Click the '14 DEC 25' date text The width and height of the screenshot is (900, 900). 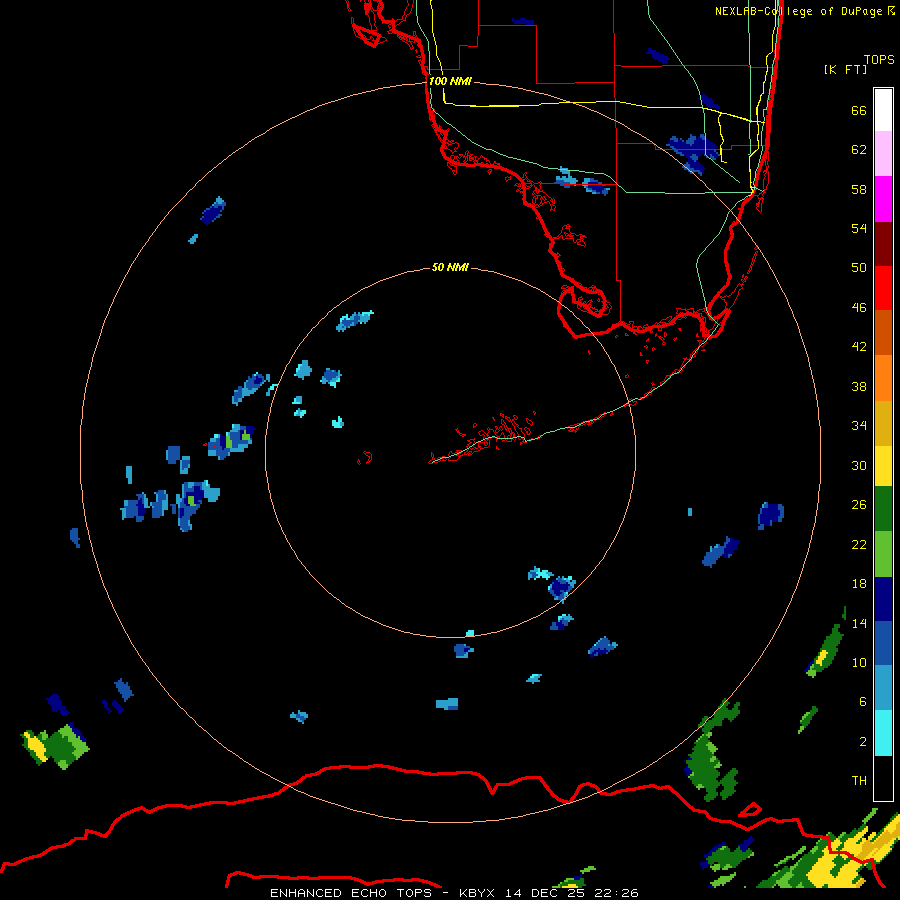tap(544, 893)
